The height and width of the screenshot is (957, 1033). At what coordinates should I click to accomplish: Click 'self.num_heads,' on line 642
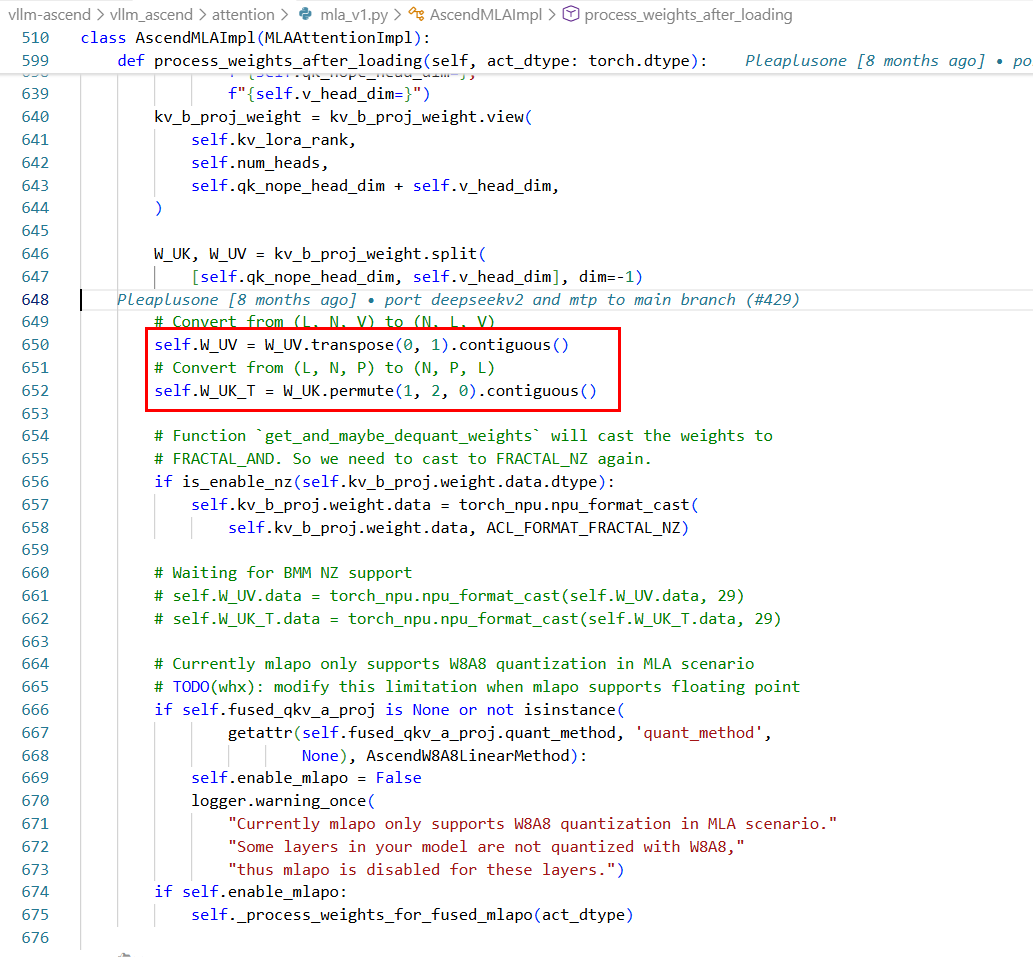260,163
